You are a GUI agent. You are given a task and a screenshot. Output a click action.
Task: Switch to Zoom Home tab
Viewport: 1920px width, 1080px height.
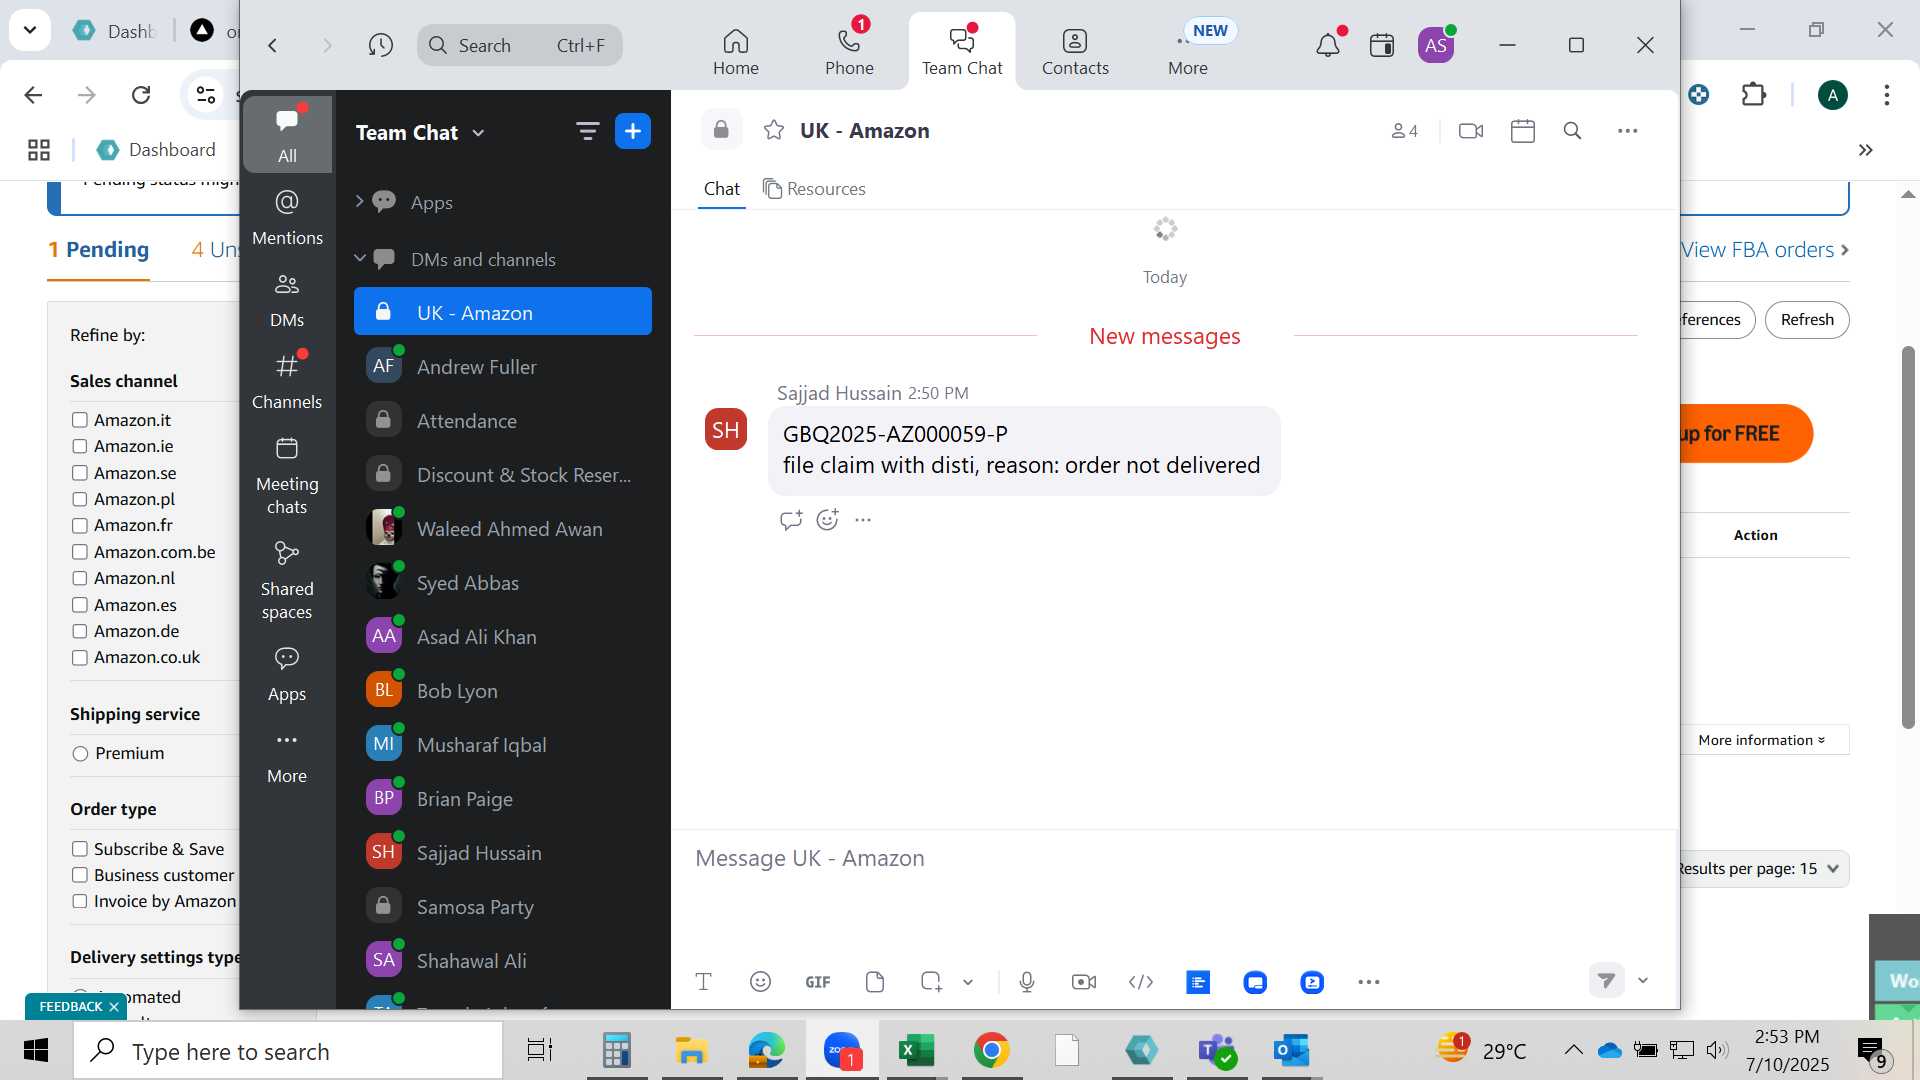736,52
